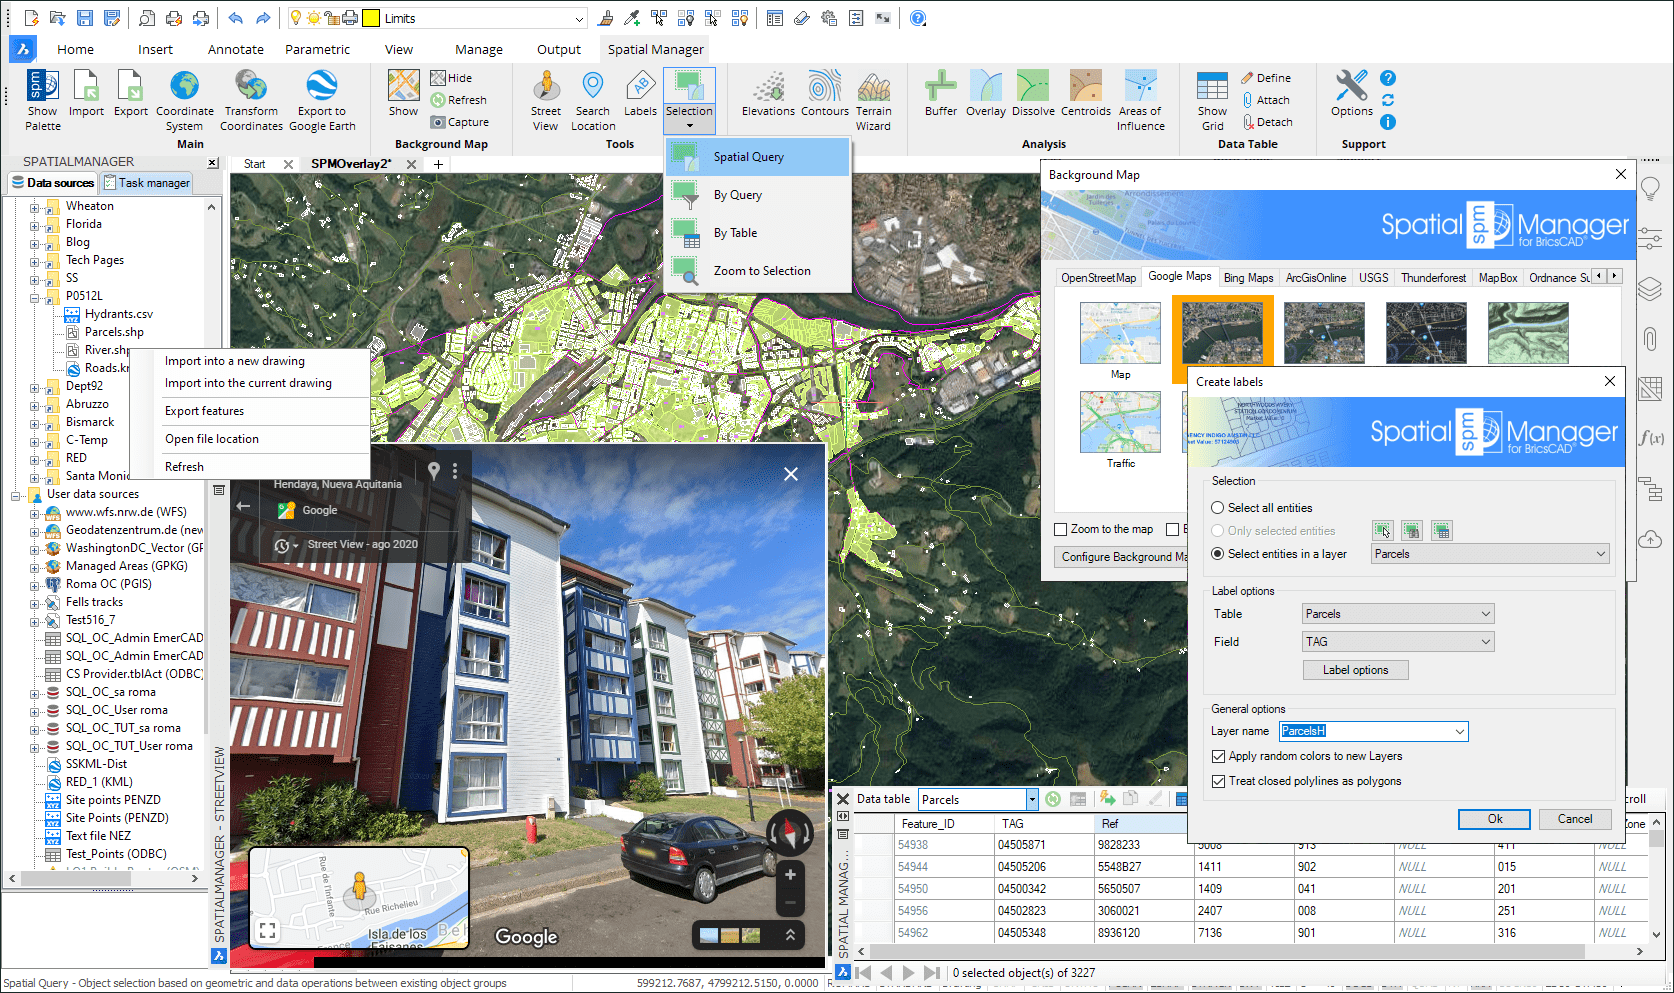Expand the Wheaton tree node
This screenshot has width=1674, height=993.
click(x=34, y=208)
